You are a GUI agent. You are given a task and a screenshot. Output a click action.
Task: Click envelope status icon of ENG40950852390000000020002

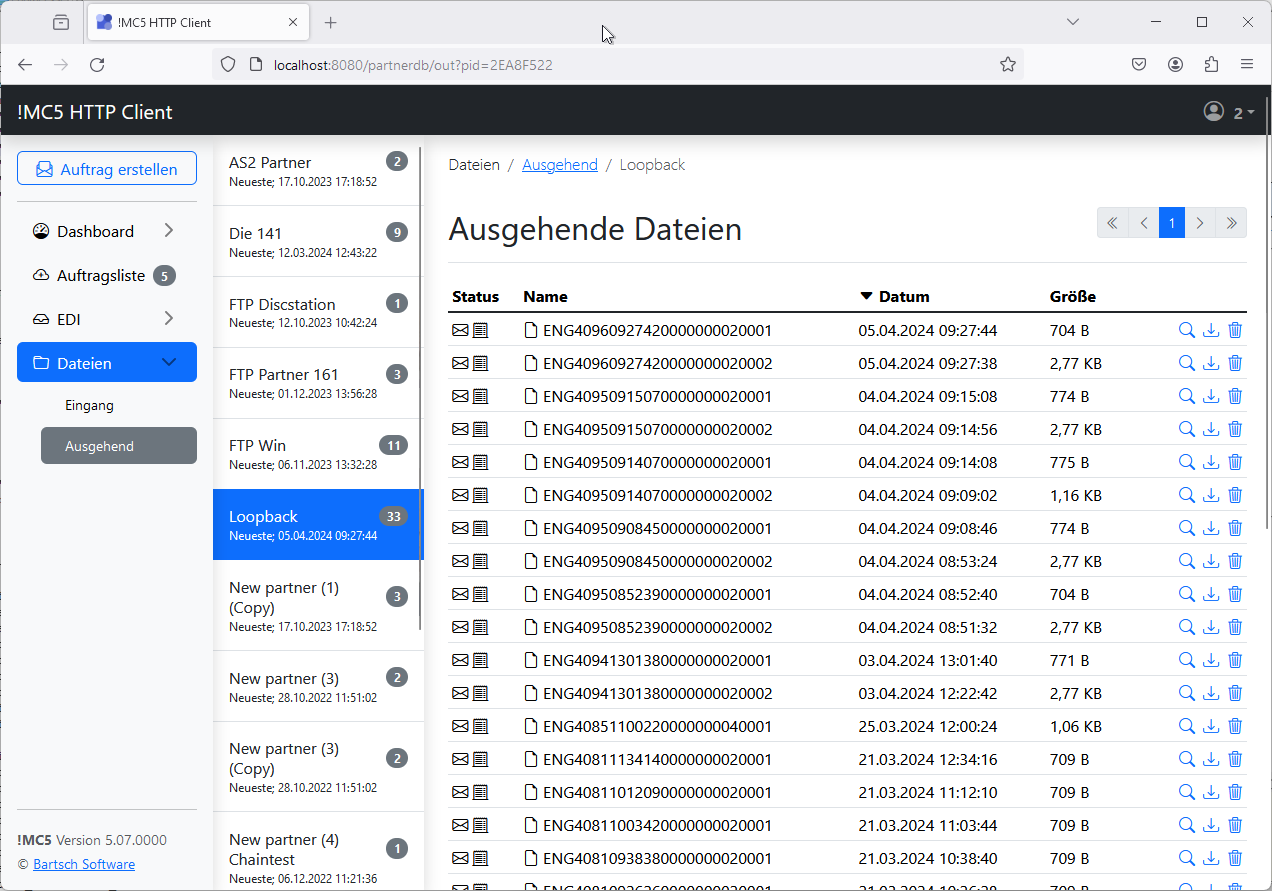click(x=460, y=628)
